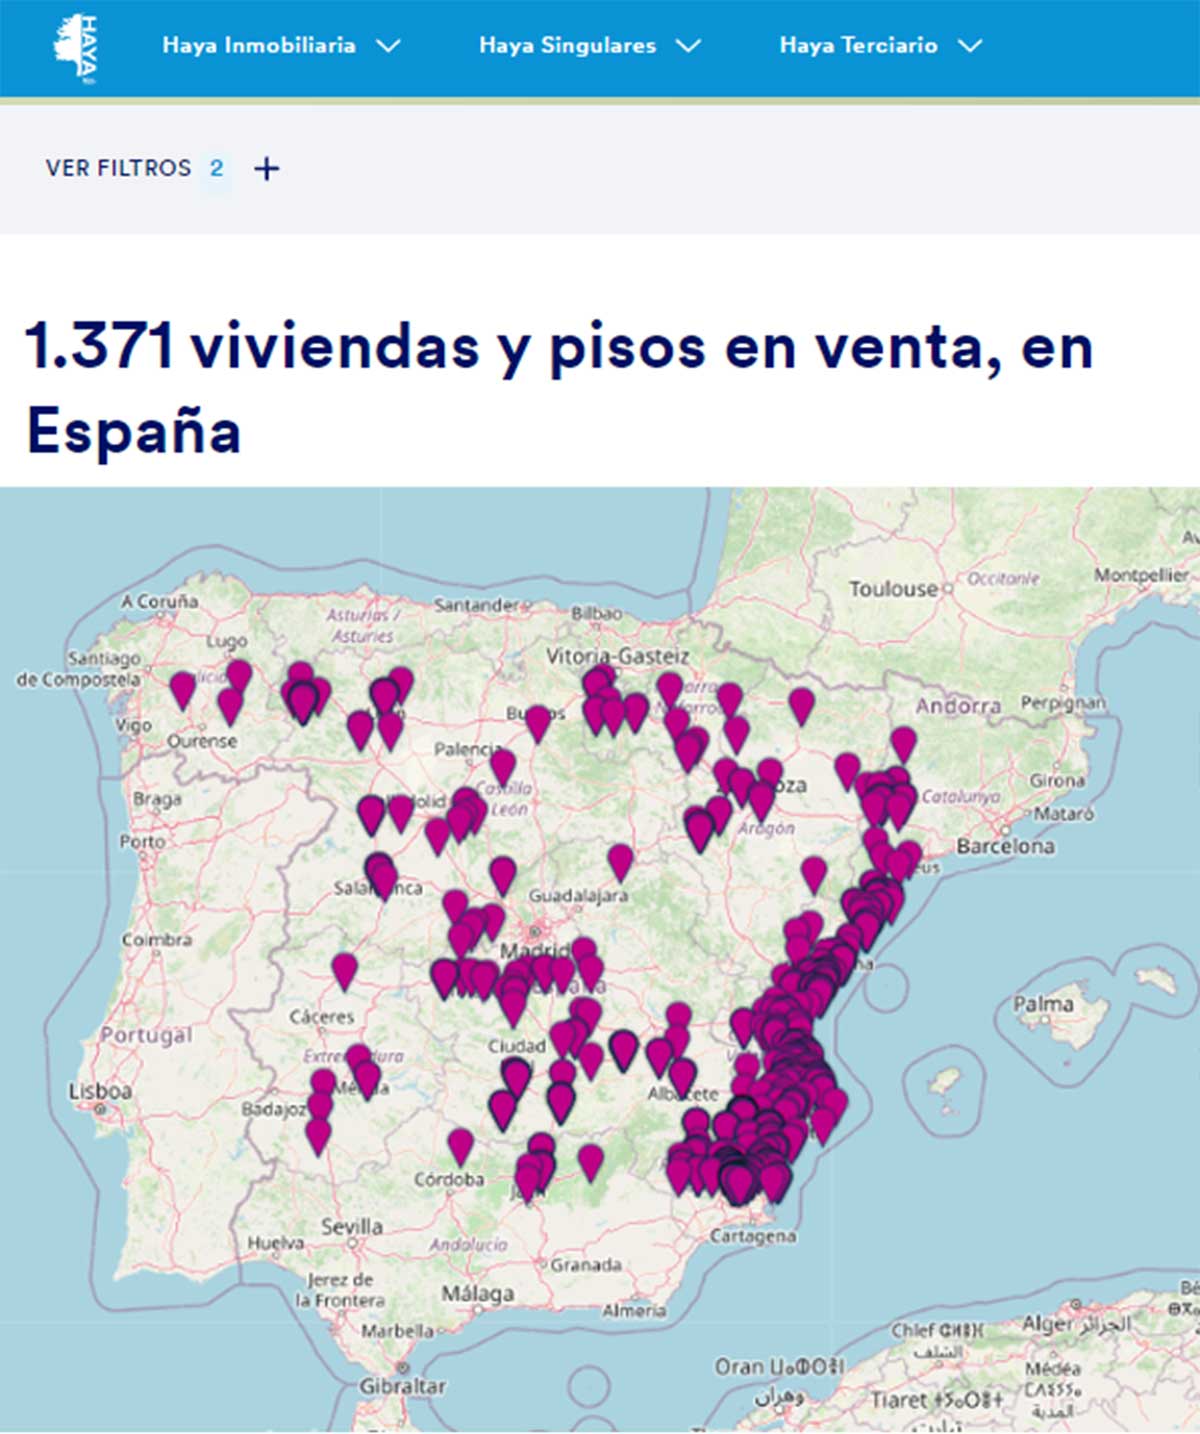Click the Barcelona city label on map
The width and height of the screenshot is (1200, 1434).
pos(1005,846)
